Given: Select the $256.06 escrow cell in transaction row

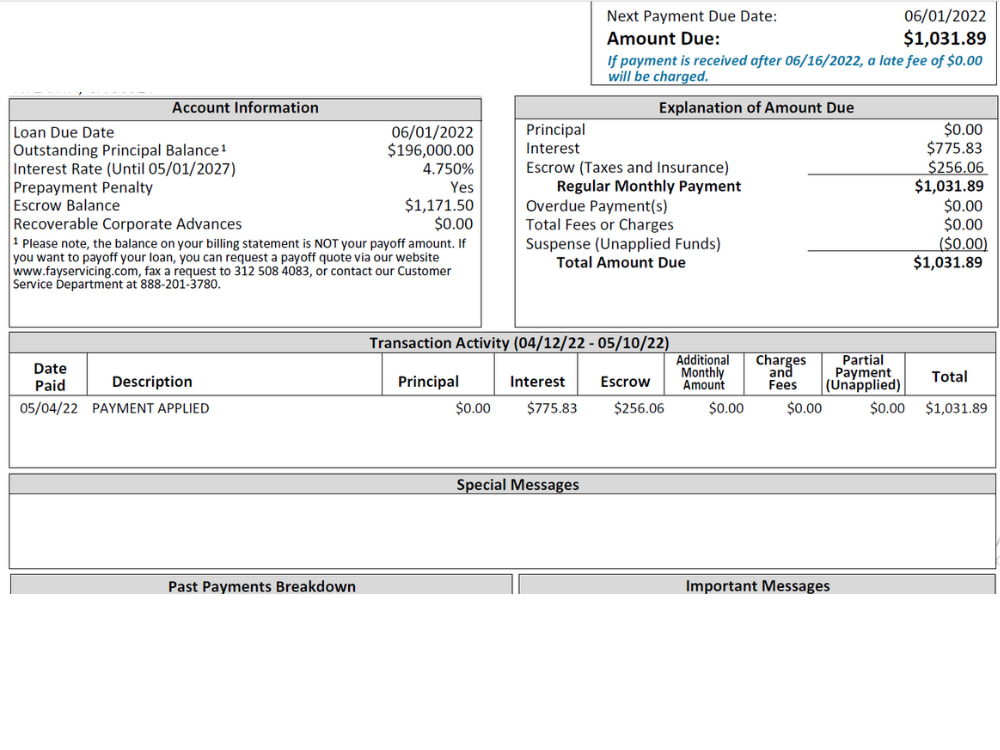Looking at the screenshot, I should (639, 408).
